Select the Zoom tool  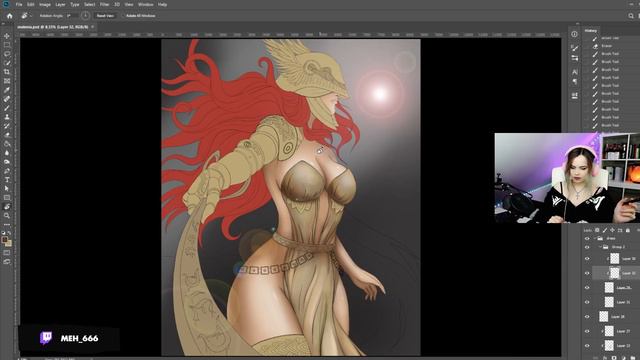(x=7, y=216)
